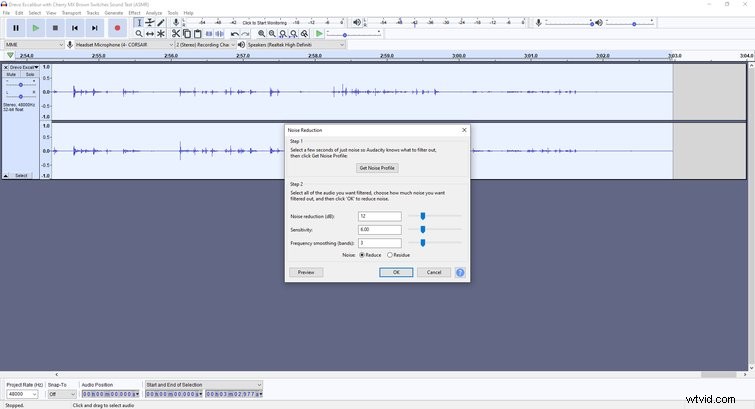Click the Frequency smoothing (bands) field
Image resolution: width=755 pixels, height=409 pixels.
(x=379, y=243)
